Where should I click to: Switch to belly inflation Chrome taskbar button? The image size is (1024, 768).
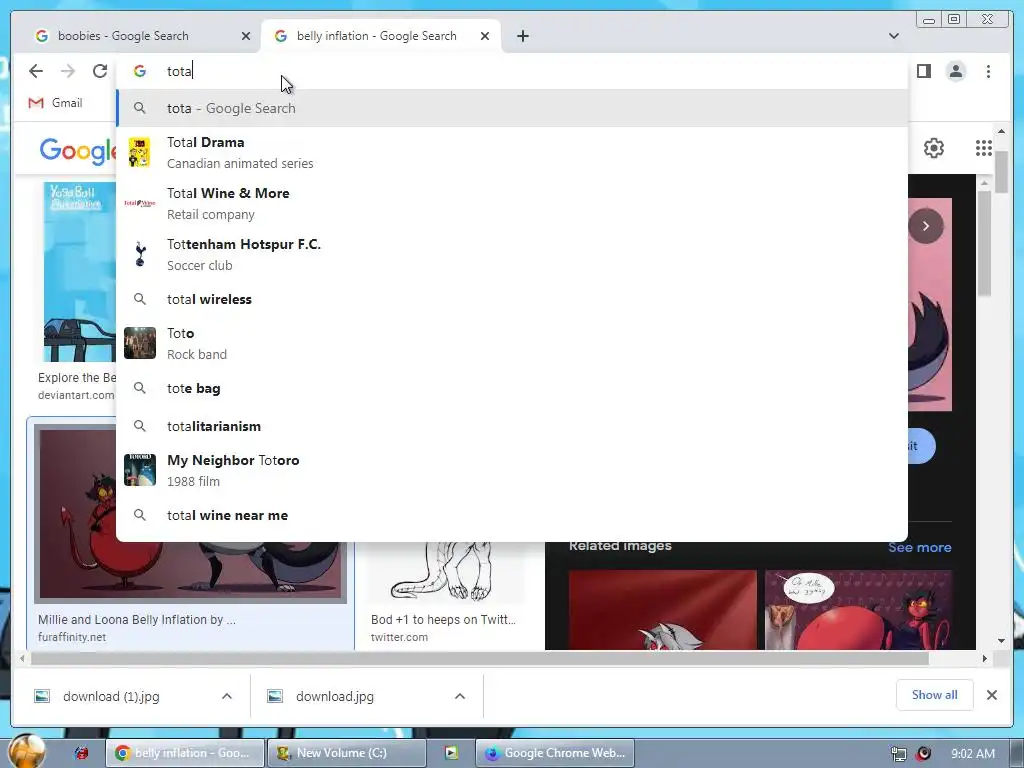click(184, 753)
